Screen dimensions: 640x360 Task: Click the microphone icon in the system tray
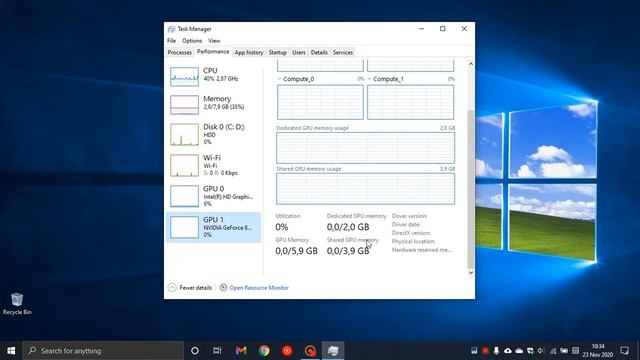tap(496, 351)
